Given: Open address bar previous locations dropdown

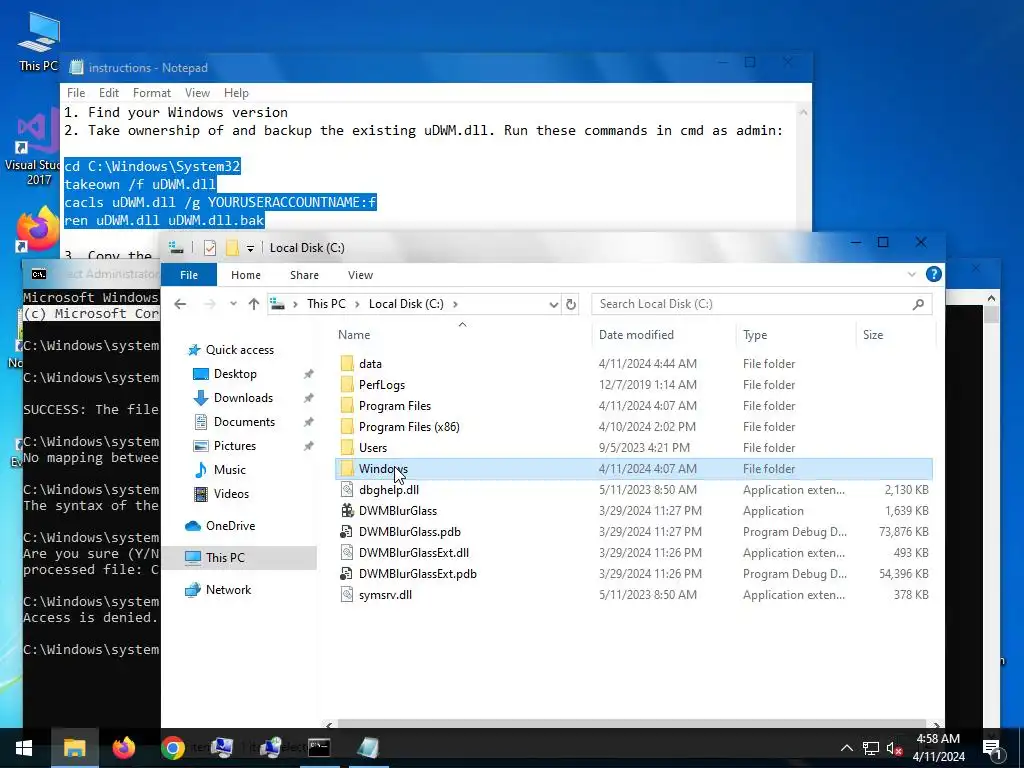Looking at the screenshot, I should (553, 304).
